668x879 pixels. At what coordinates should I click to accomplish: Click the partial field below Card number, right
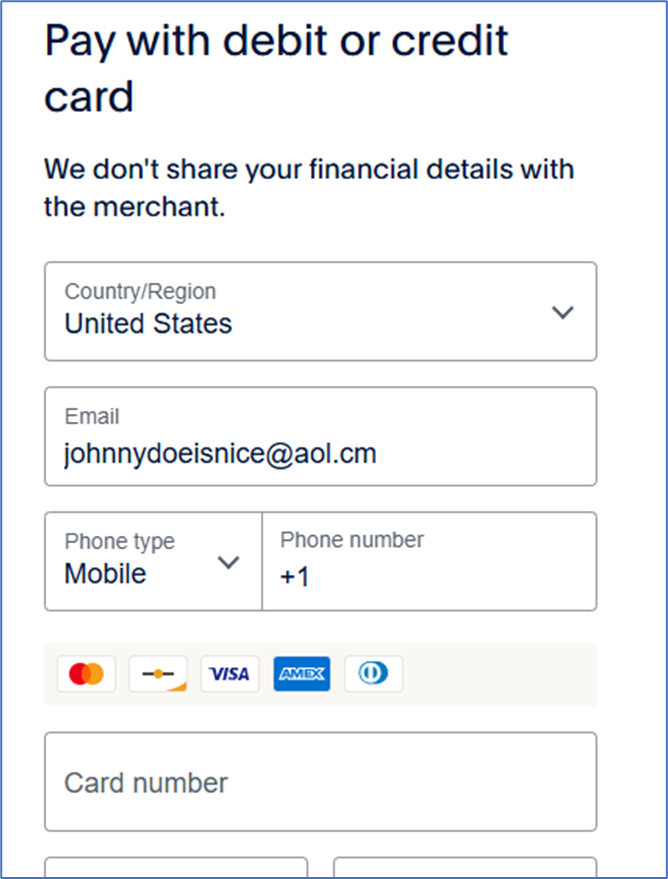(465, 868)
